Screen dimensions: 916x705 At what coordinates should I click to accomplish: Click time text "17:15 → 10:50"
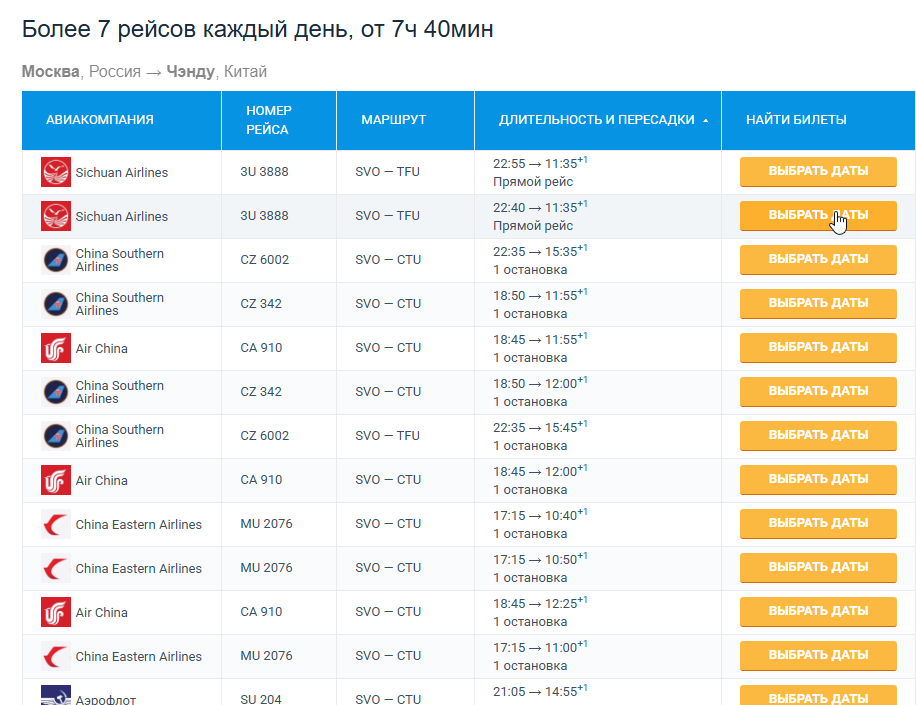coord(535,560)
